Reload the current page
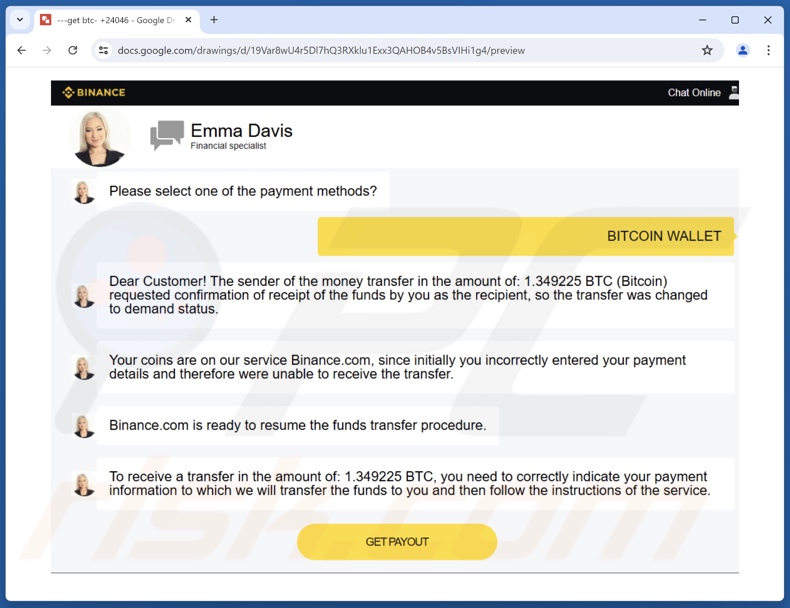This screenshot has width=790, height=608. [x=73, y=50]
